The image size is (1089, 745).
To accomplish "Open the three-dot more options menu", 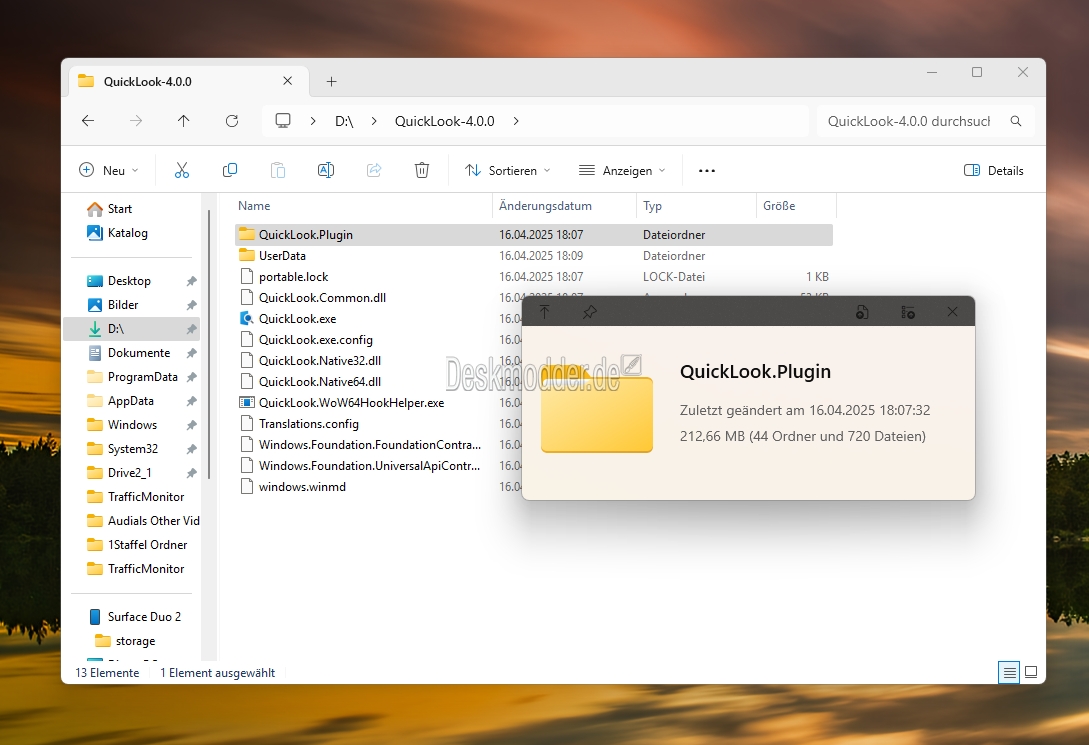I will pyautogui.click(x=707, y=171).
